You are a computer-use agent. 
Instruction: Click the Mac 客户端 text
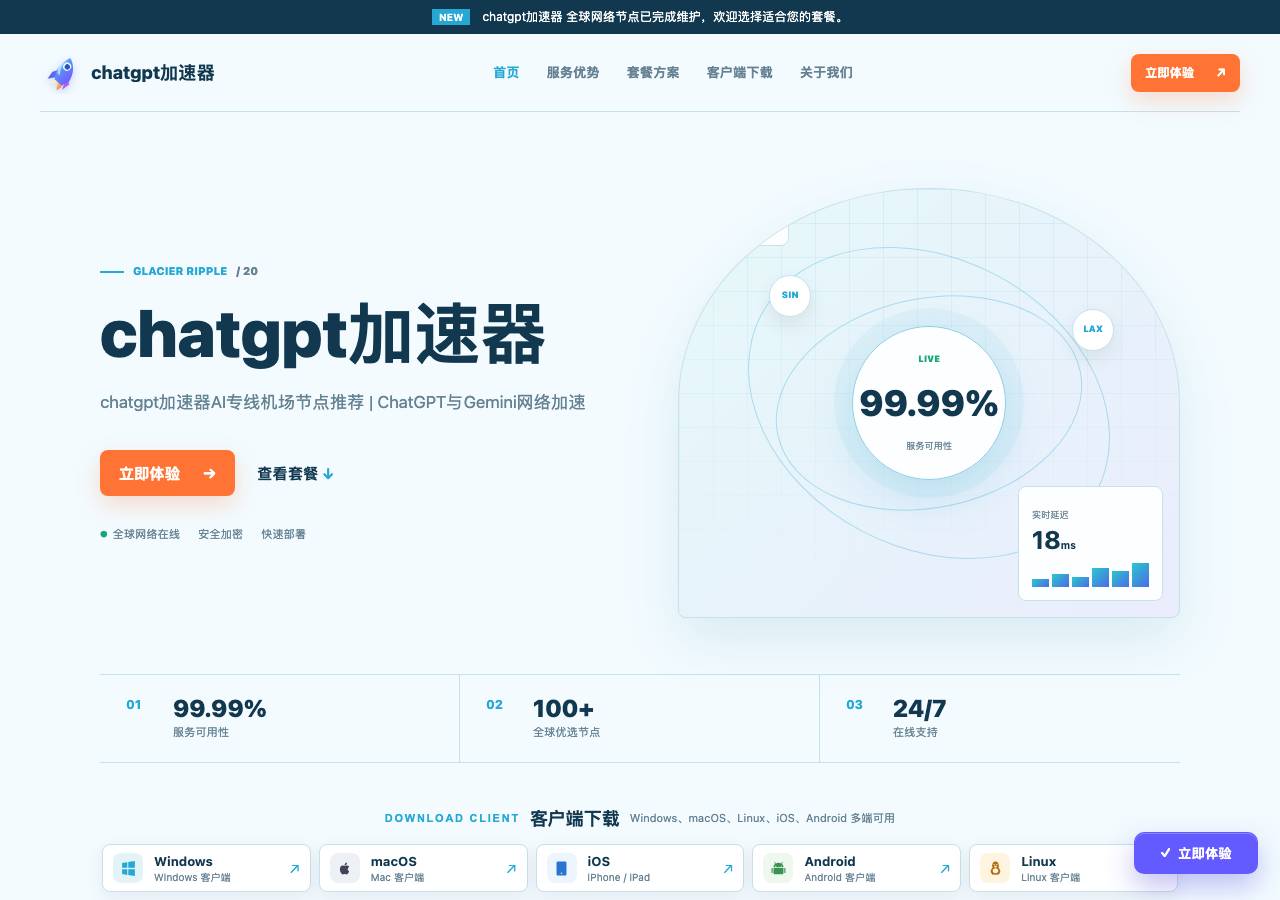click(397, 878)
